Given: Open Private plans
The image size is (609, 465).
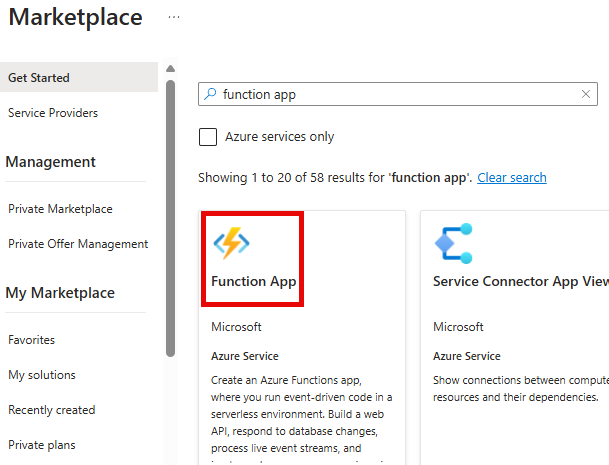Looking at the screenshot, I should click(42, 445).
